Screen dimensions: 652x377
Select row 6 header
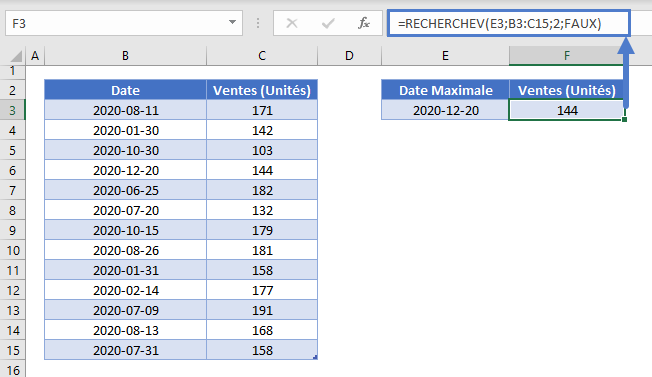[x=12, y=170]
